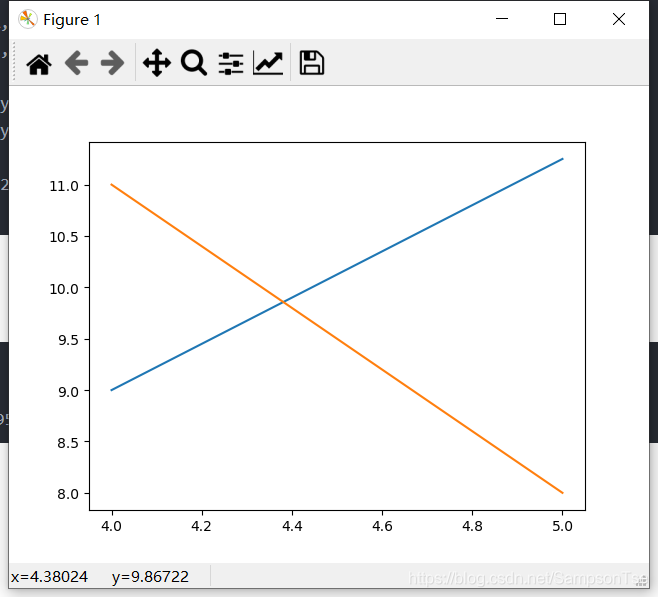Screen dimensions: 658x597
Task: Click the 10.0 y-axis tick label
Action: point(64,289)
